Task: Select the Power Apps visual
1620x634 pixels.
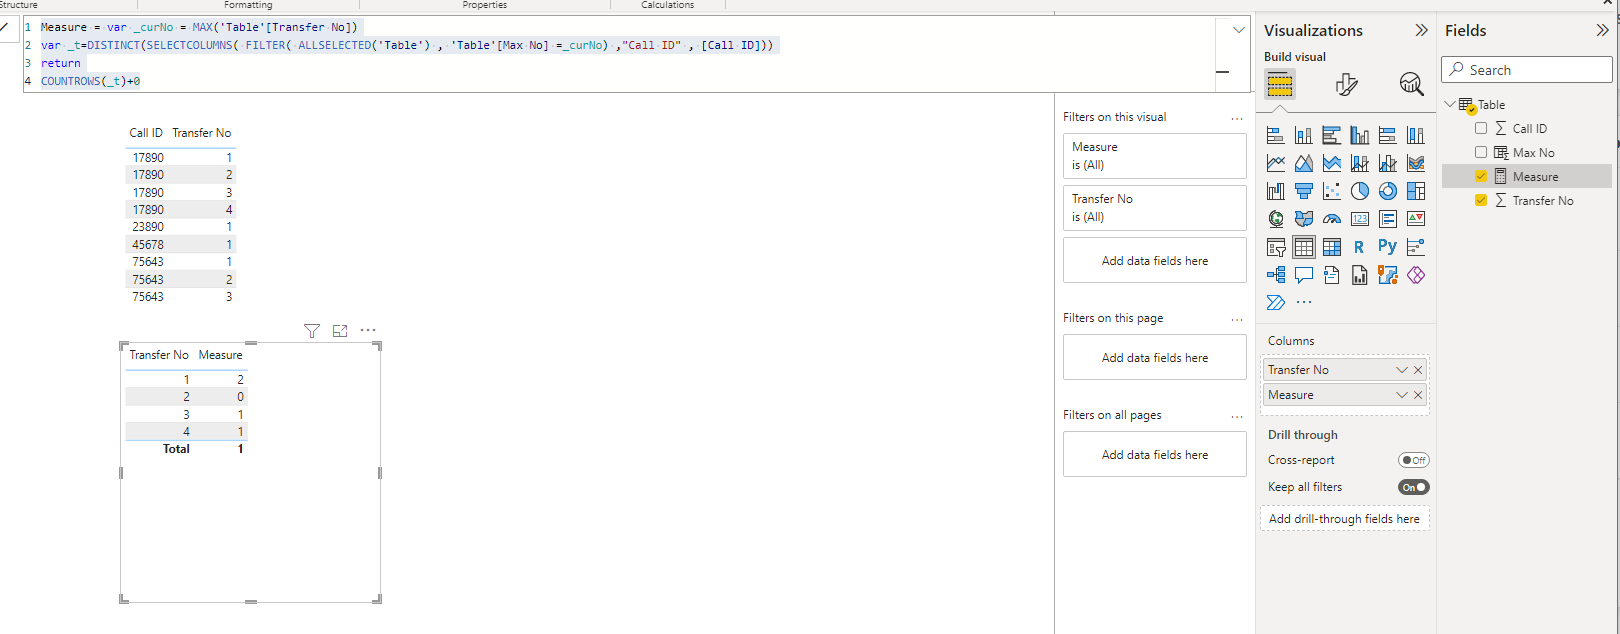Action: click(1416, 275)
